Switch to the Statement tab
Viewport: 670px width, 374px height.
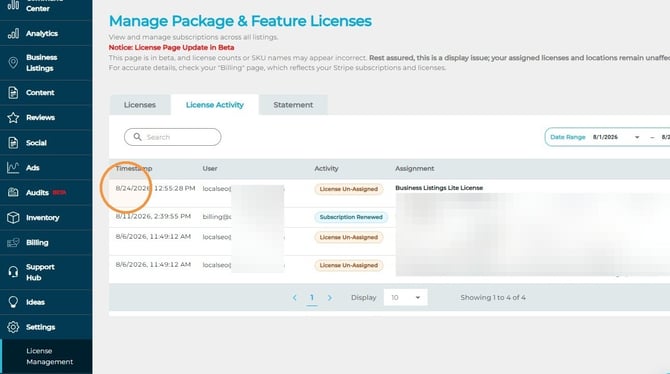pos(293,105)
